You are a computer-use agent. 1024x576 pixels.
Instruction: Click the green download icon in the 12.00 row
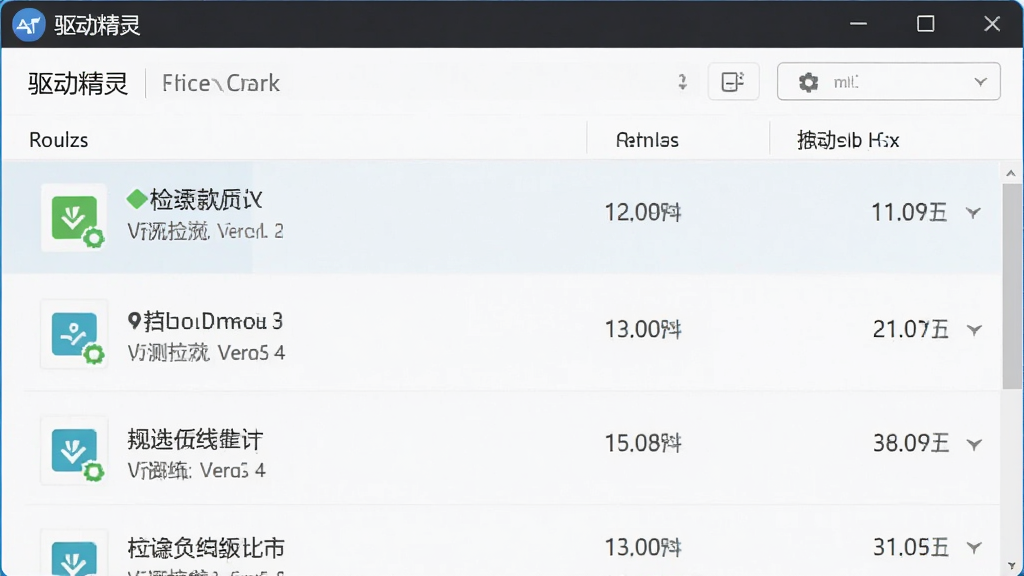pos(74,218)
